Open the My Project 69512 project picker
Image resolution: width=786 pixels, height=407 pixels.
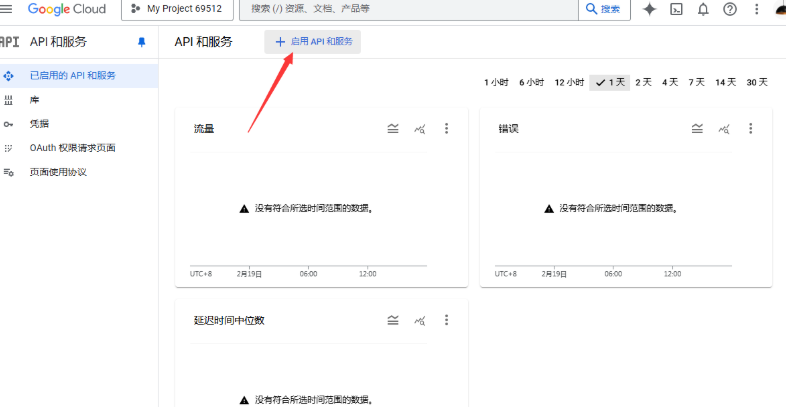pos(179,9)
